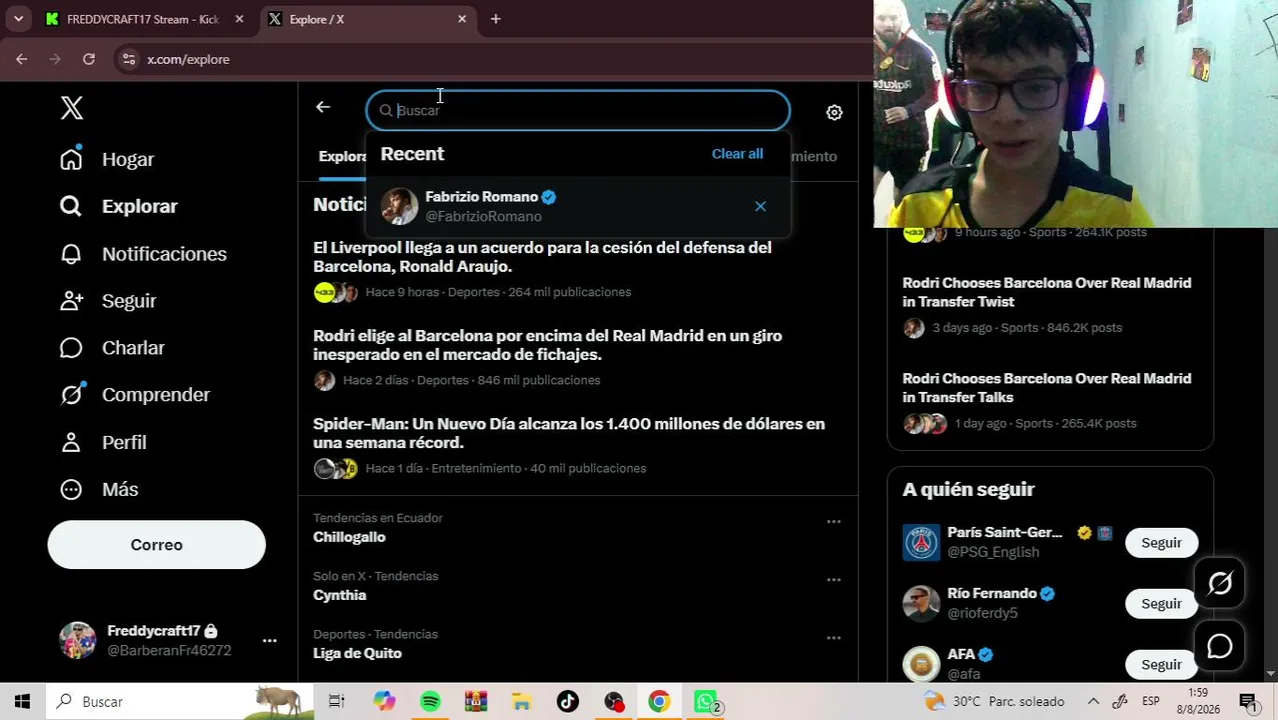1278x720 pixels.
Task: Follow Río Fernando account
Action: click(1161, 604)
